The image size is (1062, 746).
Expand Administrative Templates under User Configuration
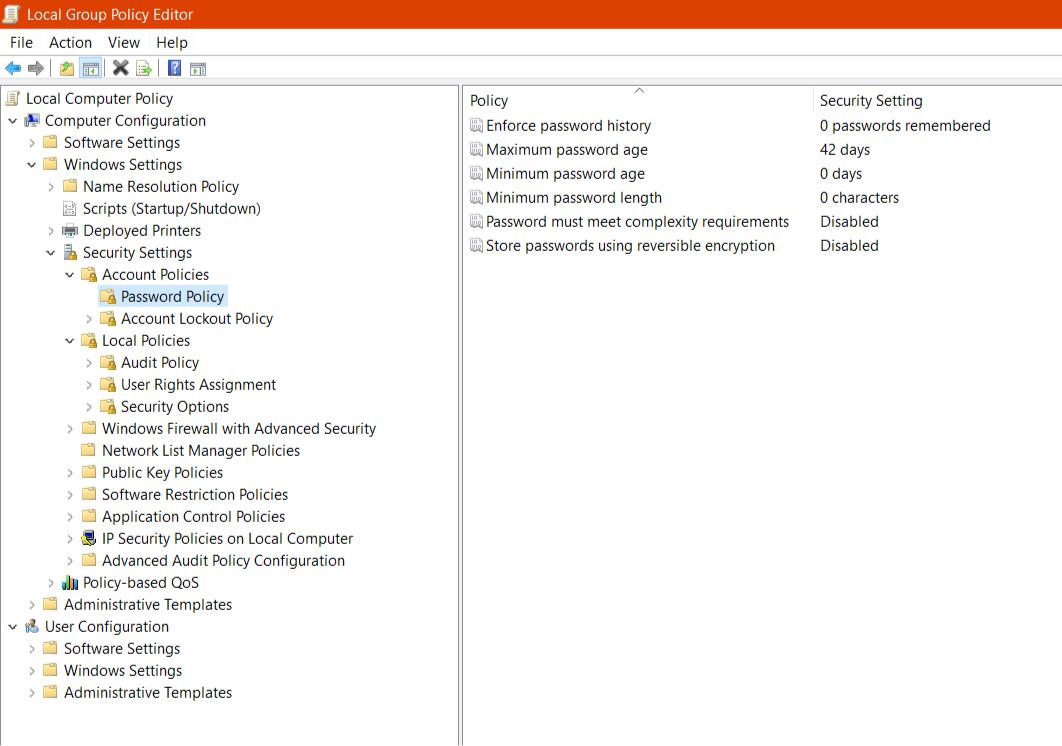32,693
